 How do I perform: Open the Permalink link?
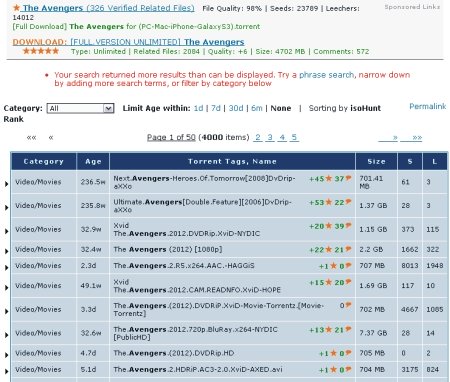(427, 106)
